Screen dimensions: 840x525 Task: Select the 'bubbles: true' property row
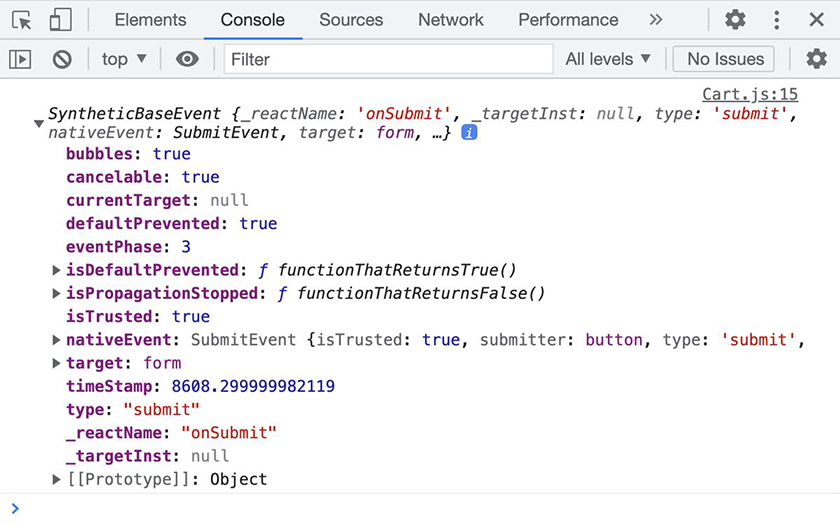tap(128, 154)
